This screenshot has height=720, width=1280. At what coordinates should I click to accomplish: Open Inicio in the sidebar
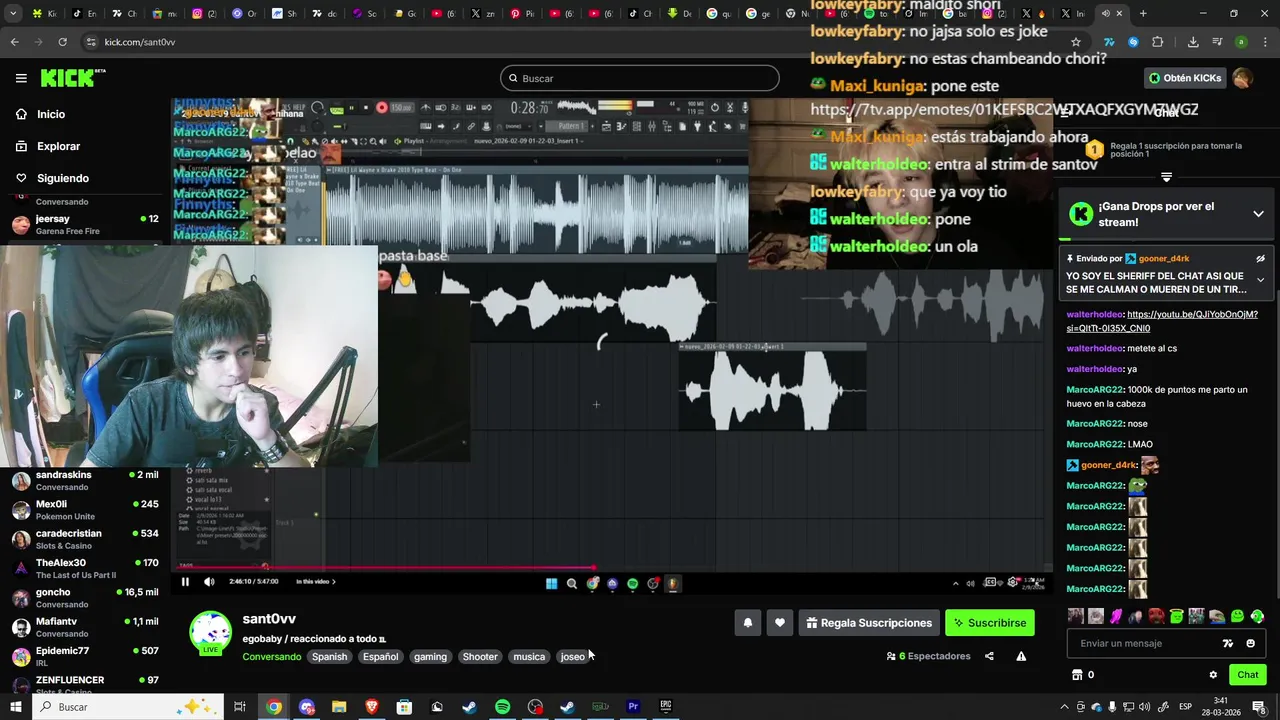tap(51, 114)
